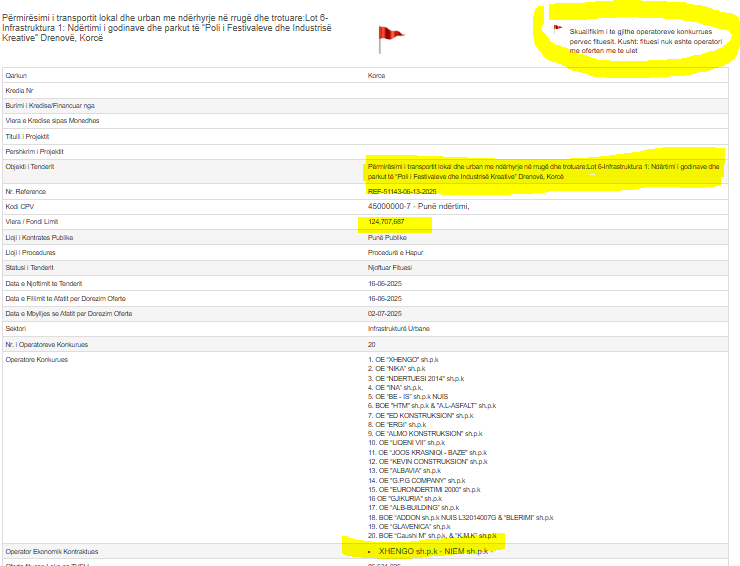This screenshot has width=740, height=566.
Task: Click the small red flag beside Skualifikim note
Action: [558, 28]
